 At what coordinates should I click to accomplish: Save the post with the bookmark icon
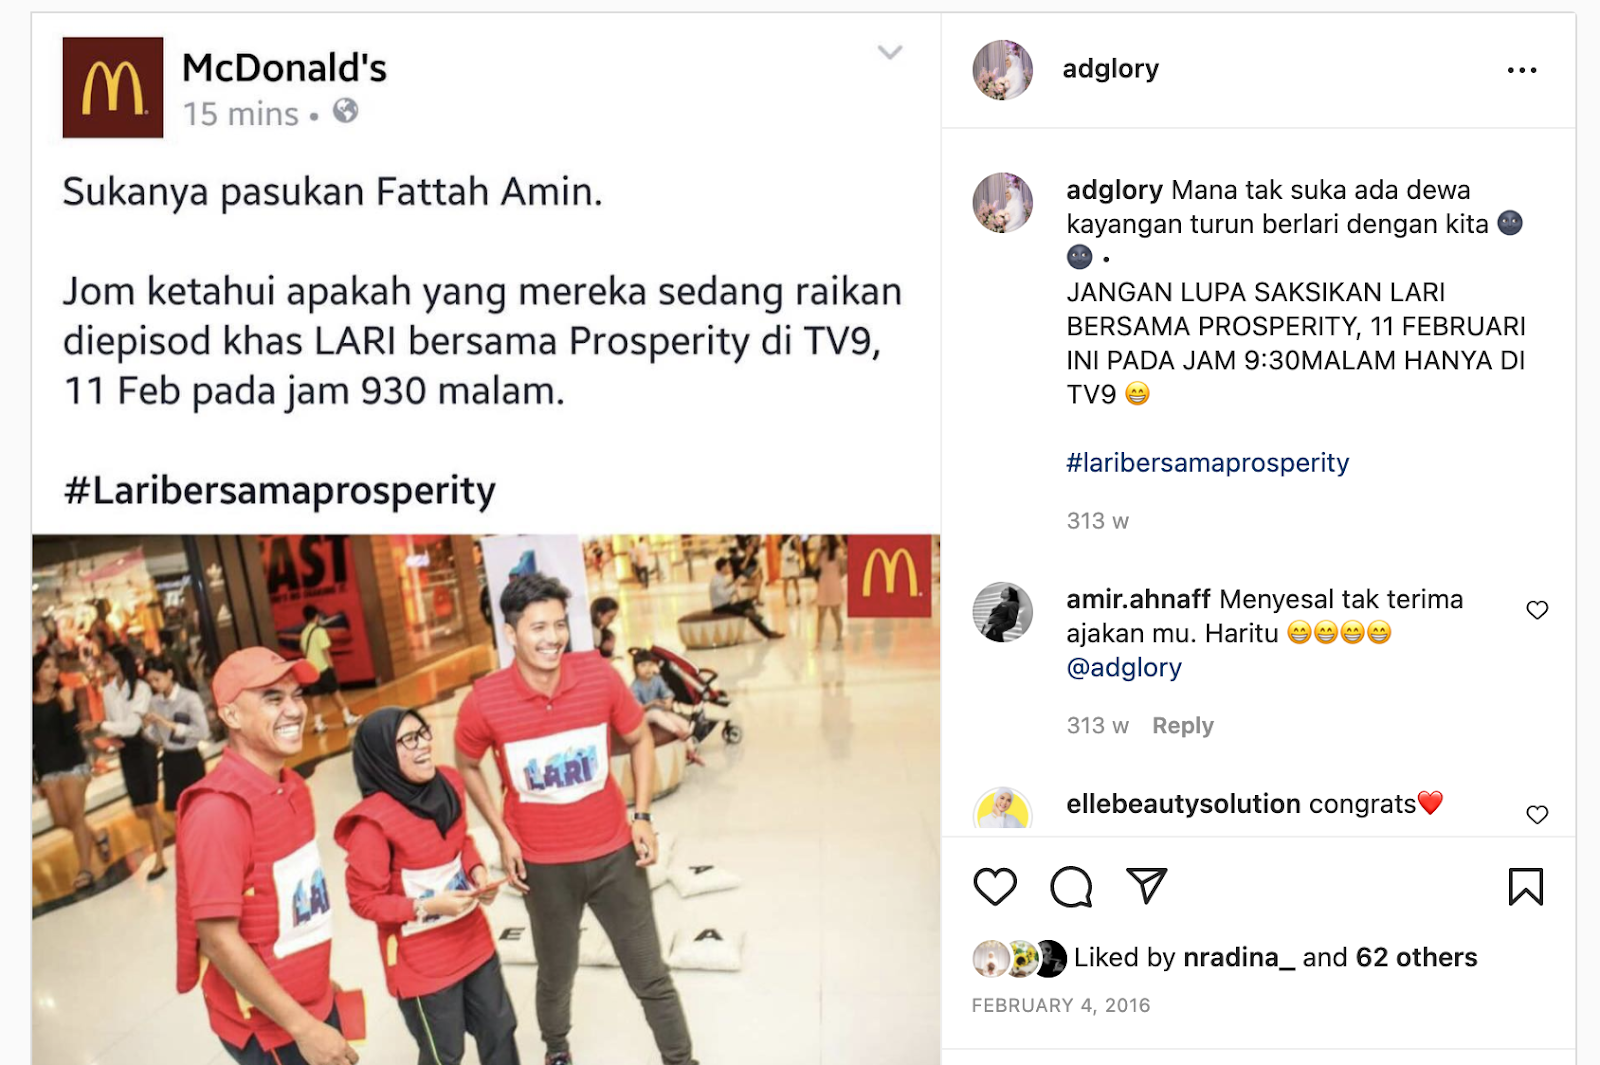[1525, 887]
